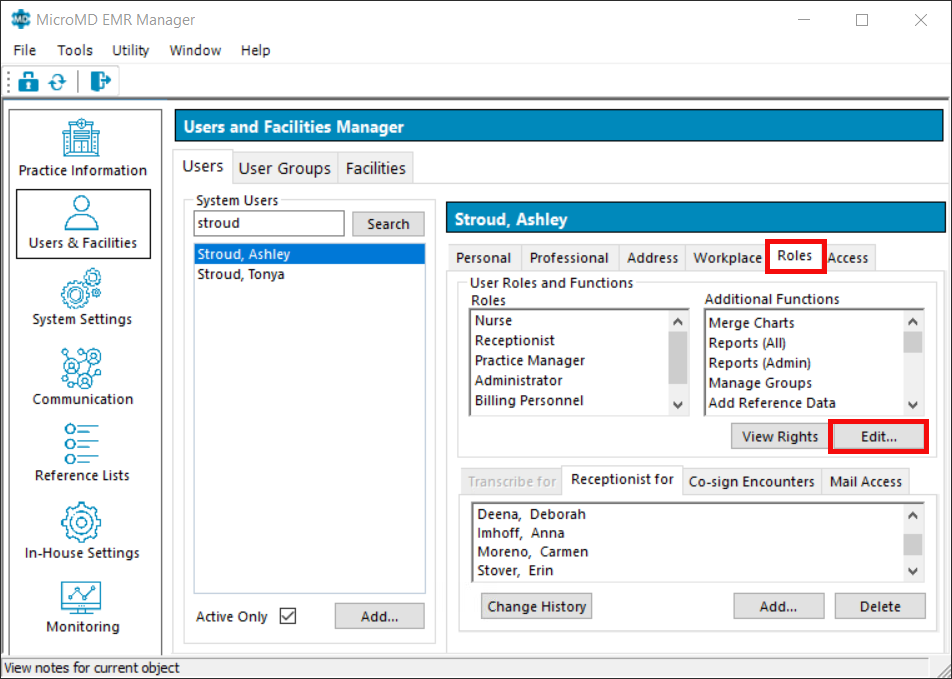This screenshot has width=952, height=679.
Task: Click Add button under System Users list
Action: pyautogui.click(x=379, y=616)
